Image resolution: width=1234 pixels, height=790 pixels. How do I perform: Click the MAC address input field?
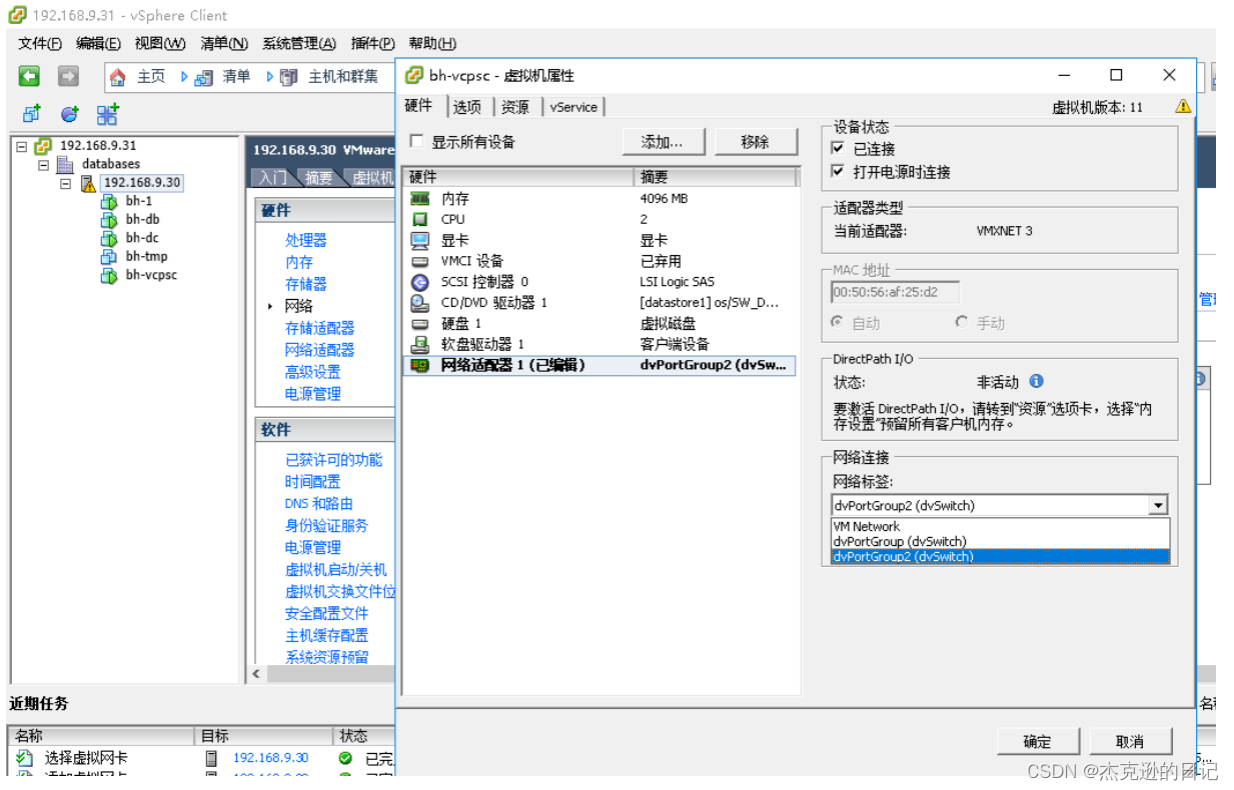point(895,292)
